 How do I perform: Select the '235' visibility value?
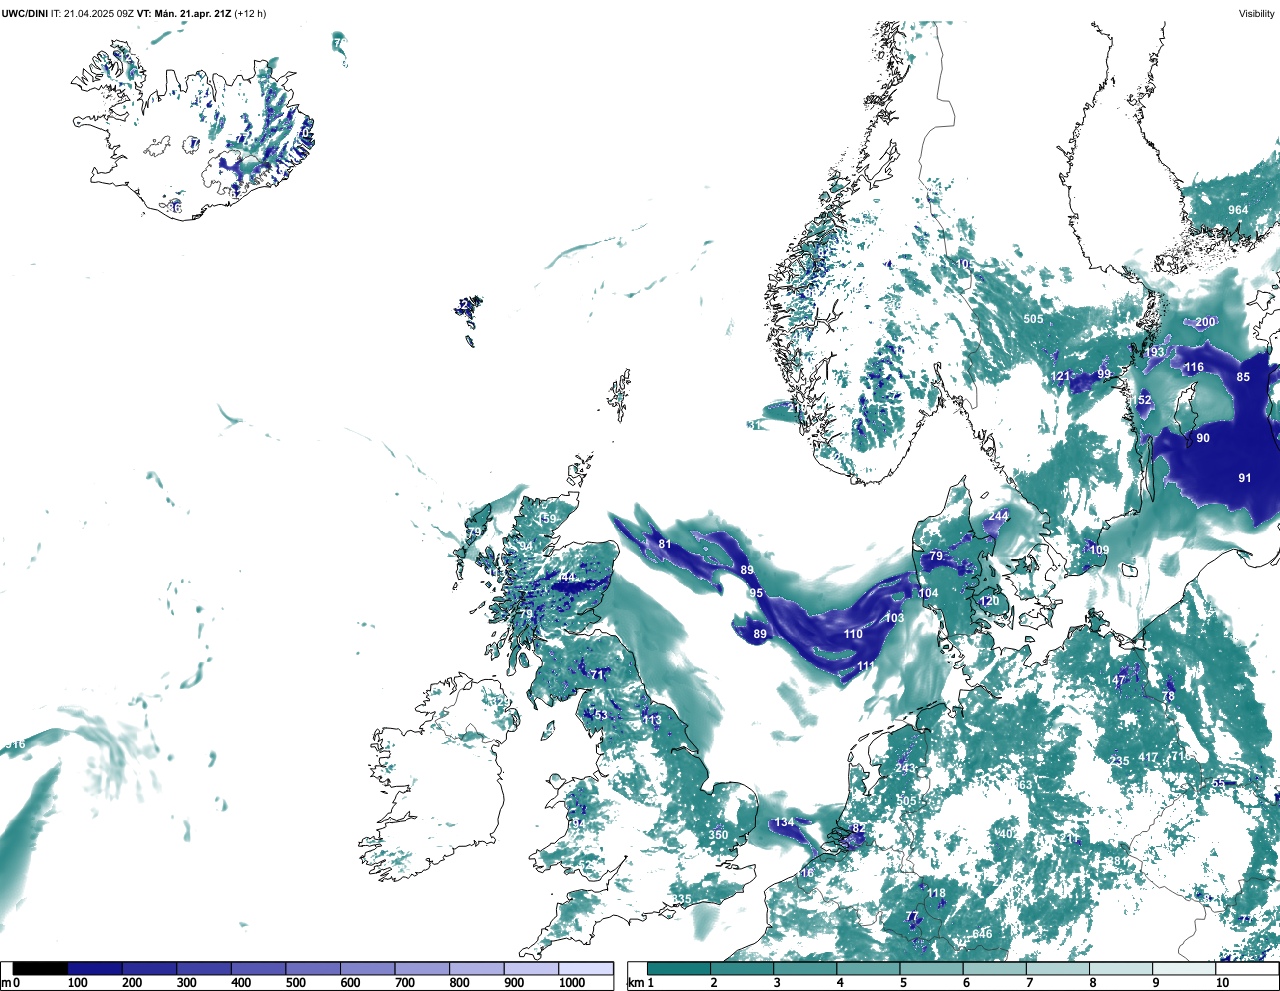coord(1119,761)
